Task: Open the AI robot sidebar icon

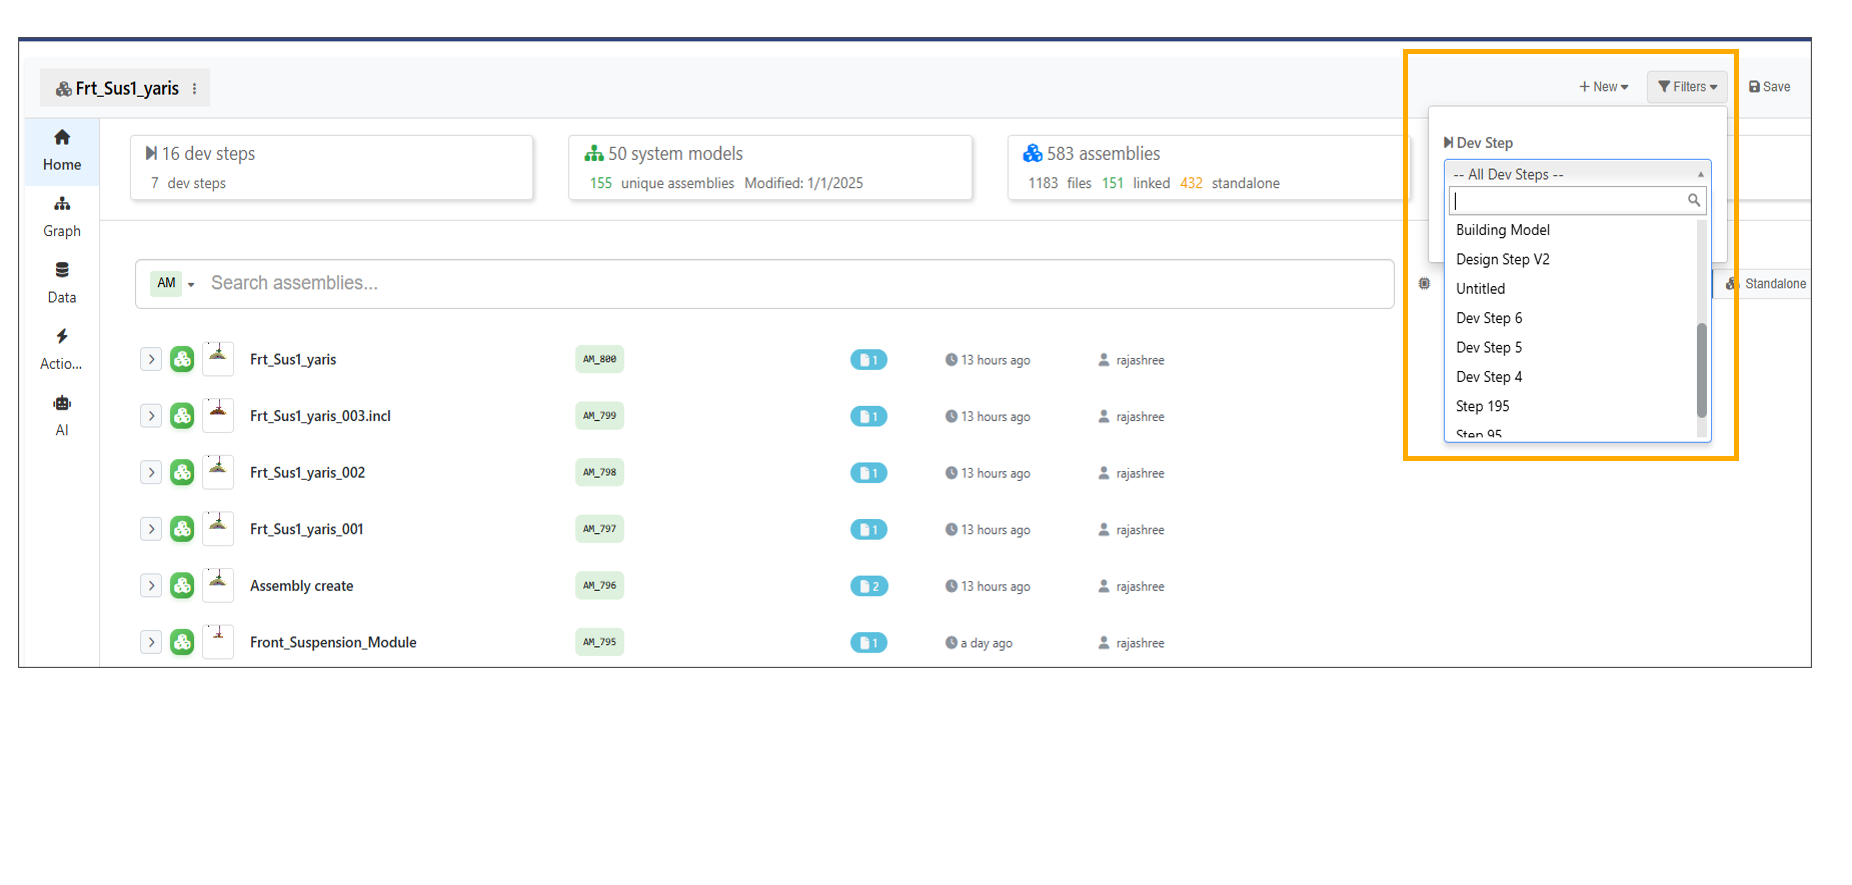Action: point(62,404)
